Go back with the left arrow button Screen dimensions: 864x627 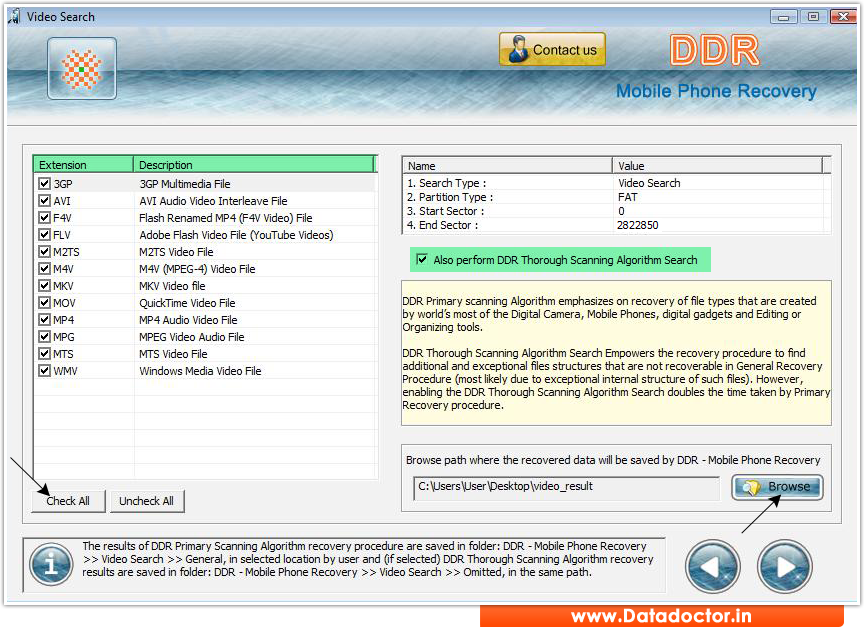(x=712, y=566)
